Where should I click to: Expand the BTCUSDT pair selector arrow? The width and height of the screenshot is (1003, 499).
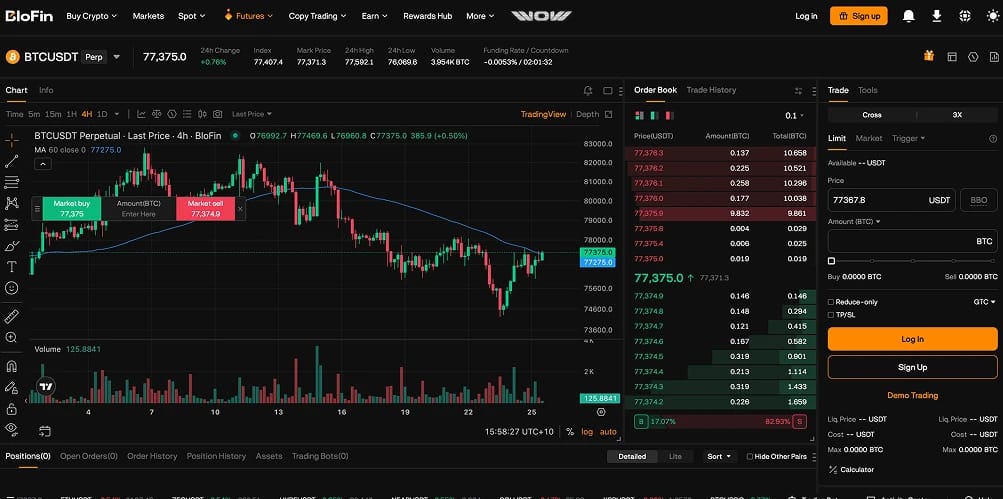pos(116,57)
